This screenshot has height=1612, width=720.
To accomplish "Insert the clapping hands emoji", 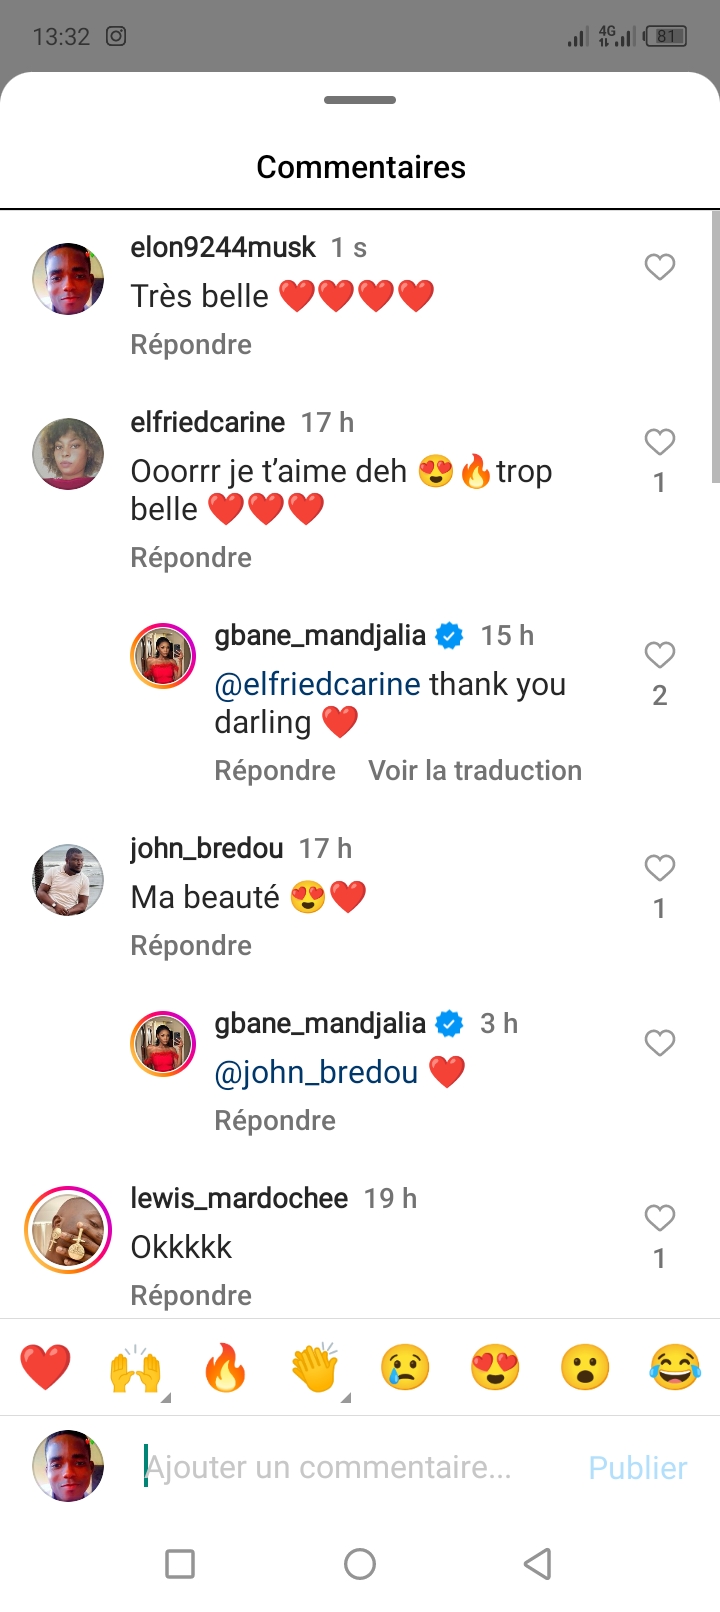I will coord(315,1367).
